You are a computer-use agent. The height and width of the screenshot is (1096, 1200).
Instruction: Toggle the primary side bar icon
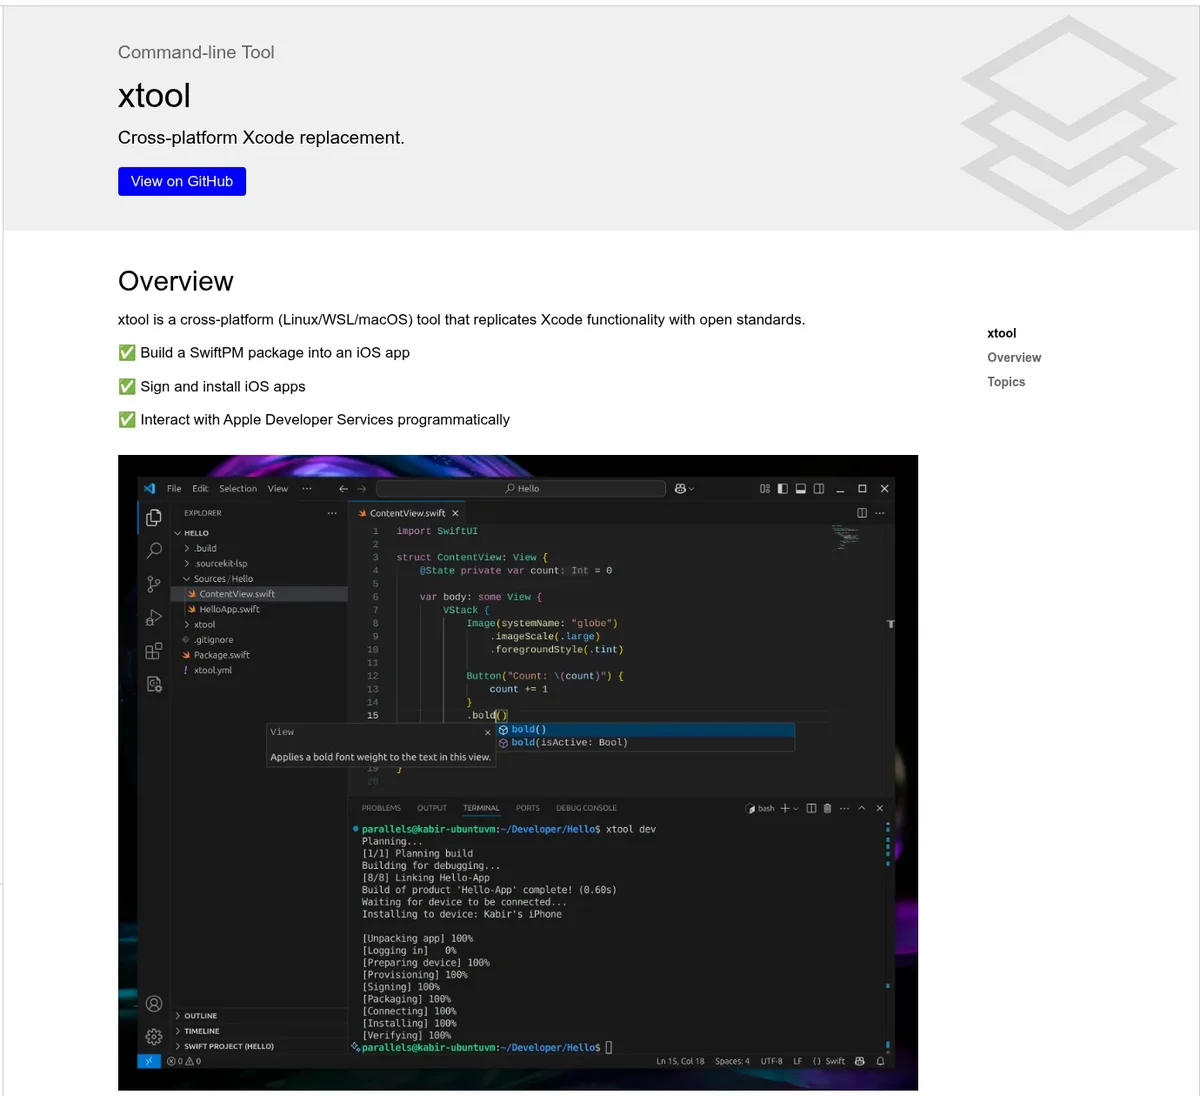[783, 489]
